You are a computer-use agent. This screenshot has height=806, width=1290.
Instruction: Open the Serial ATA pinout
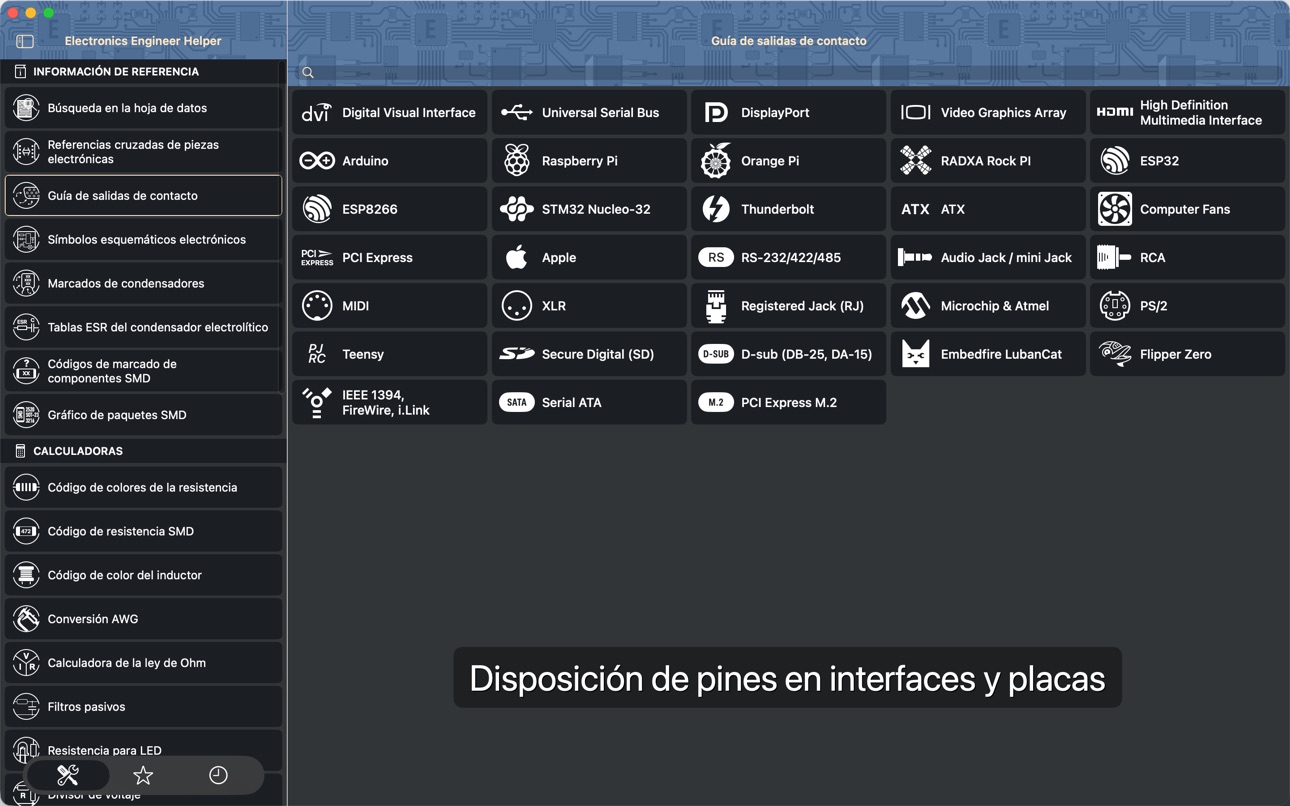[589, 402]
